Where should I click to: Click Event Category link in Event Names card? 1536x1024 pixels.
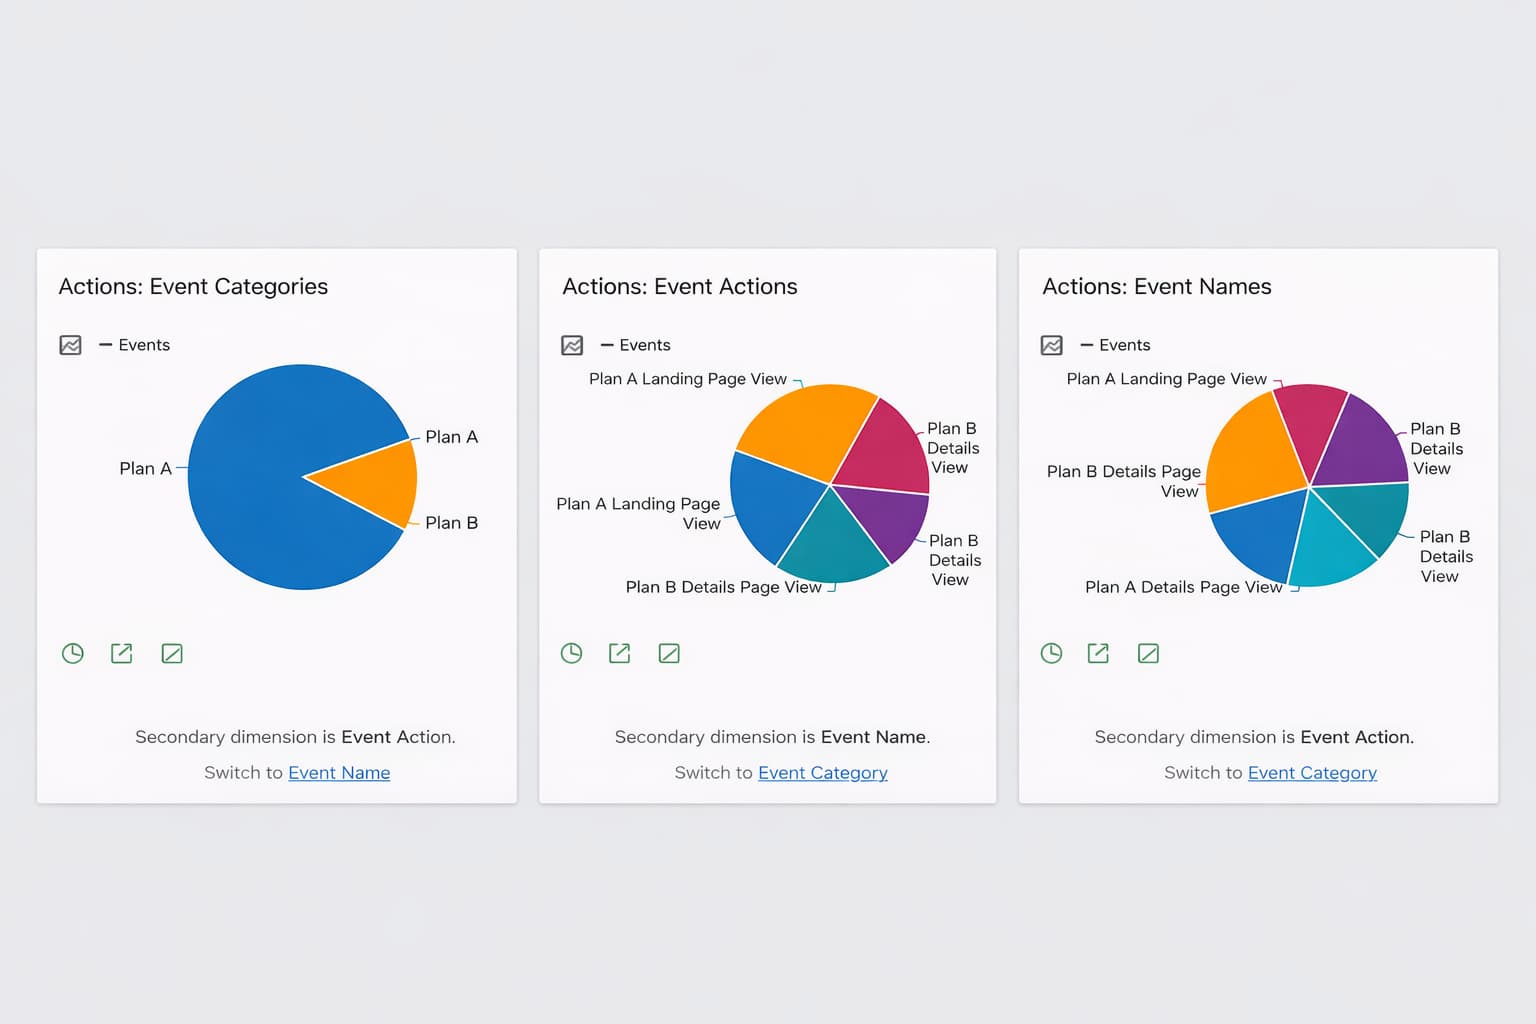click(1312, 773)
